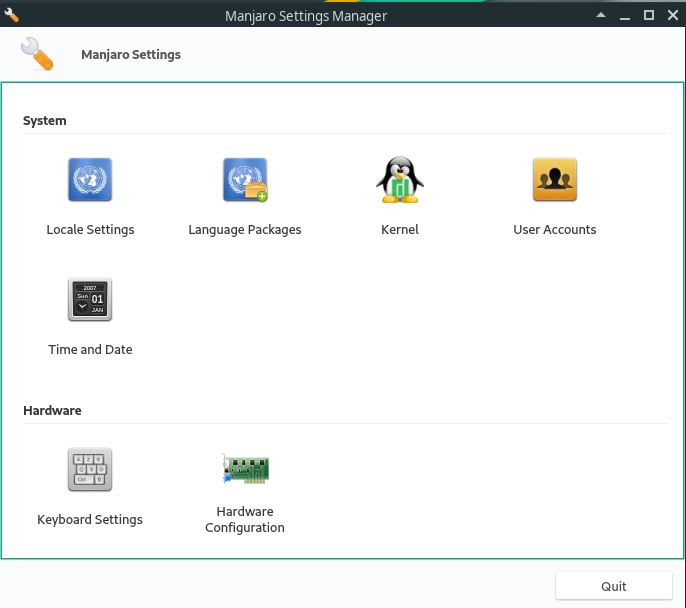The image size is (686, 608).
Task: Open the User Accounts icon
Action: tap(555, 179)
